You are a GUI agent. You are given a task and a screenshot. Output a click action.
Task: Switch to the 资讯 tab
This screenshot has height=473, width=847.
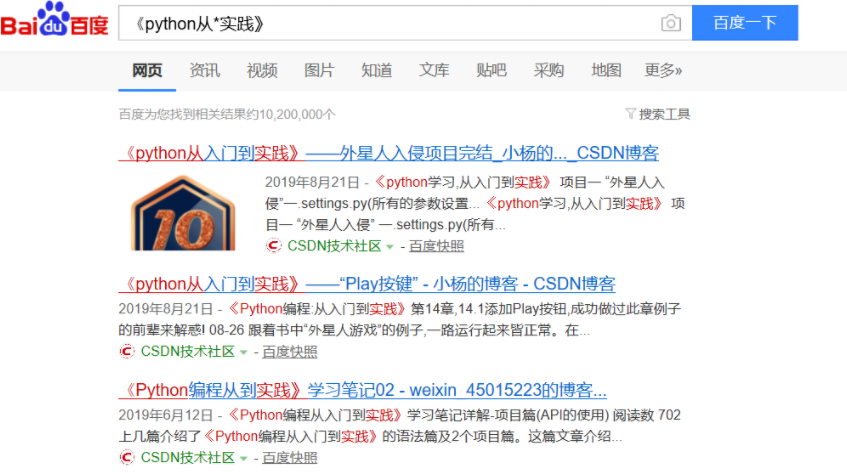click(205, 70)
